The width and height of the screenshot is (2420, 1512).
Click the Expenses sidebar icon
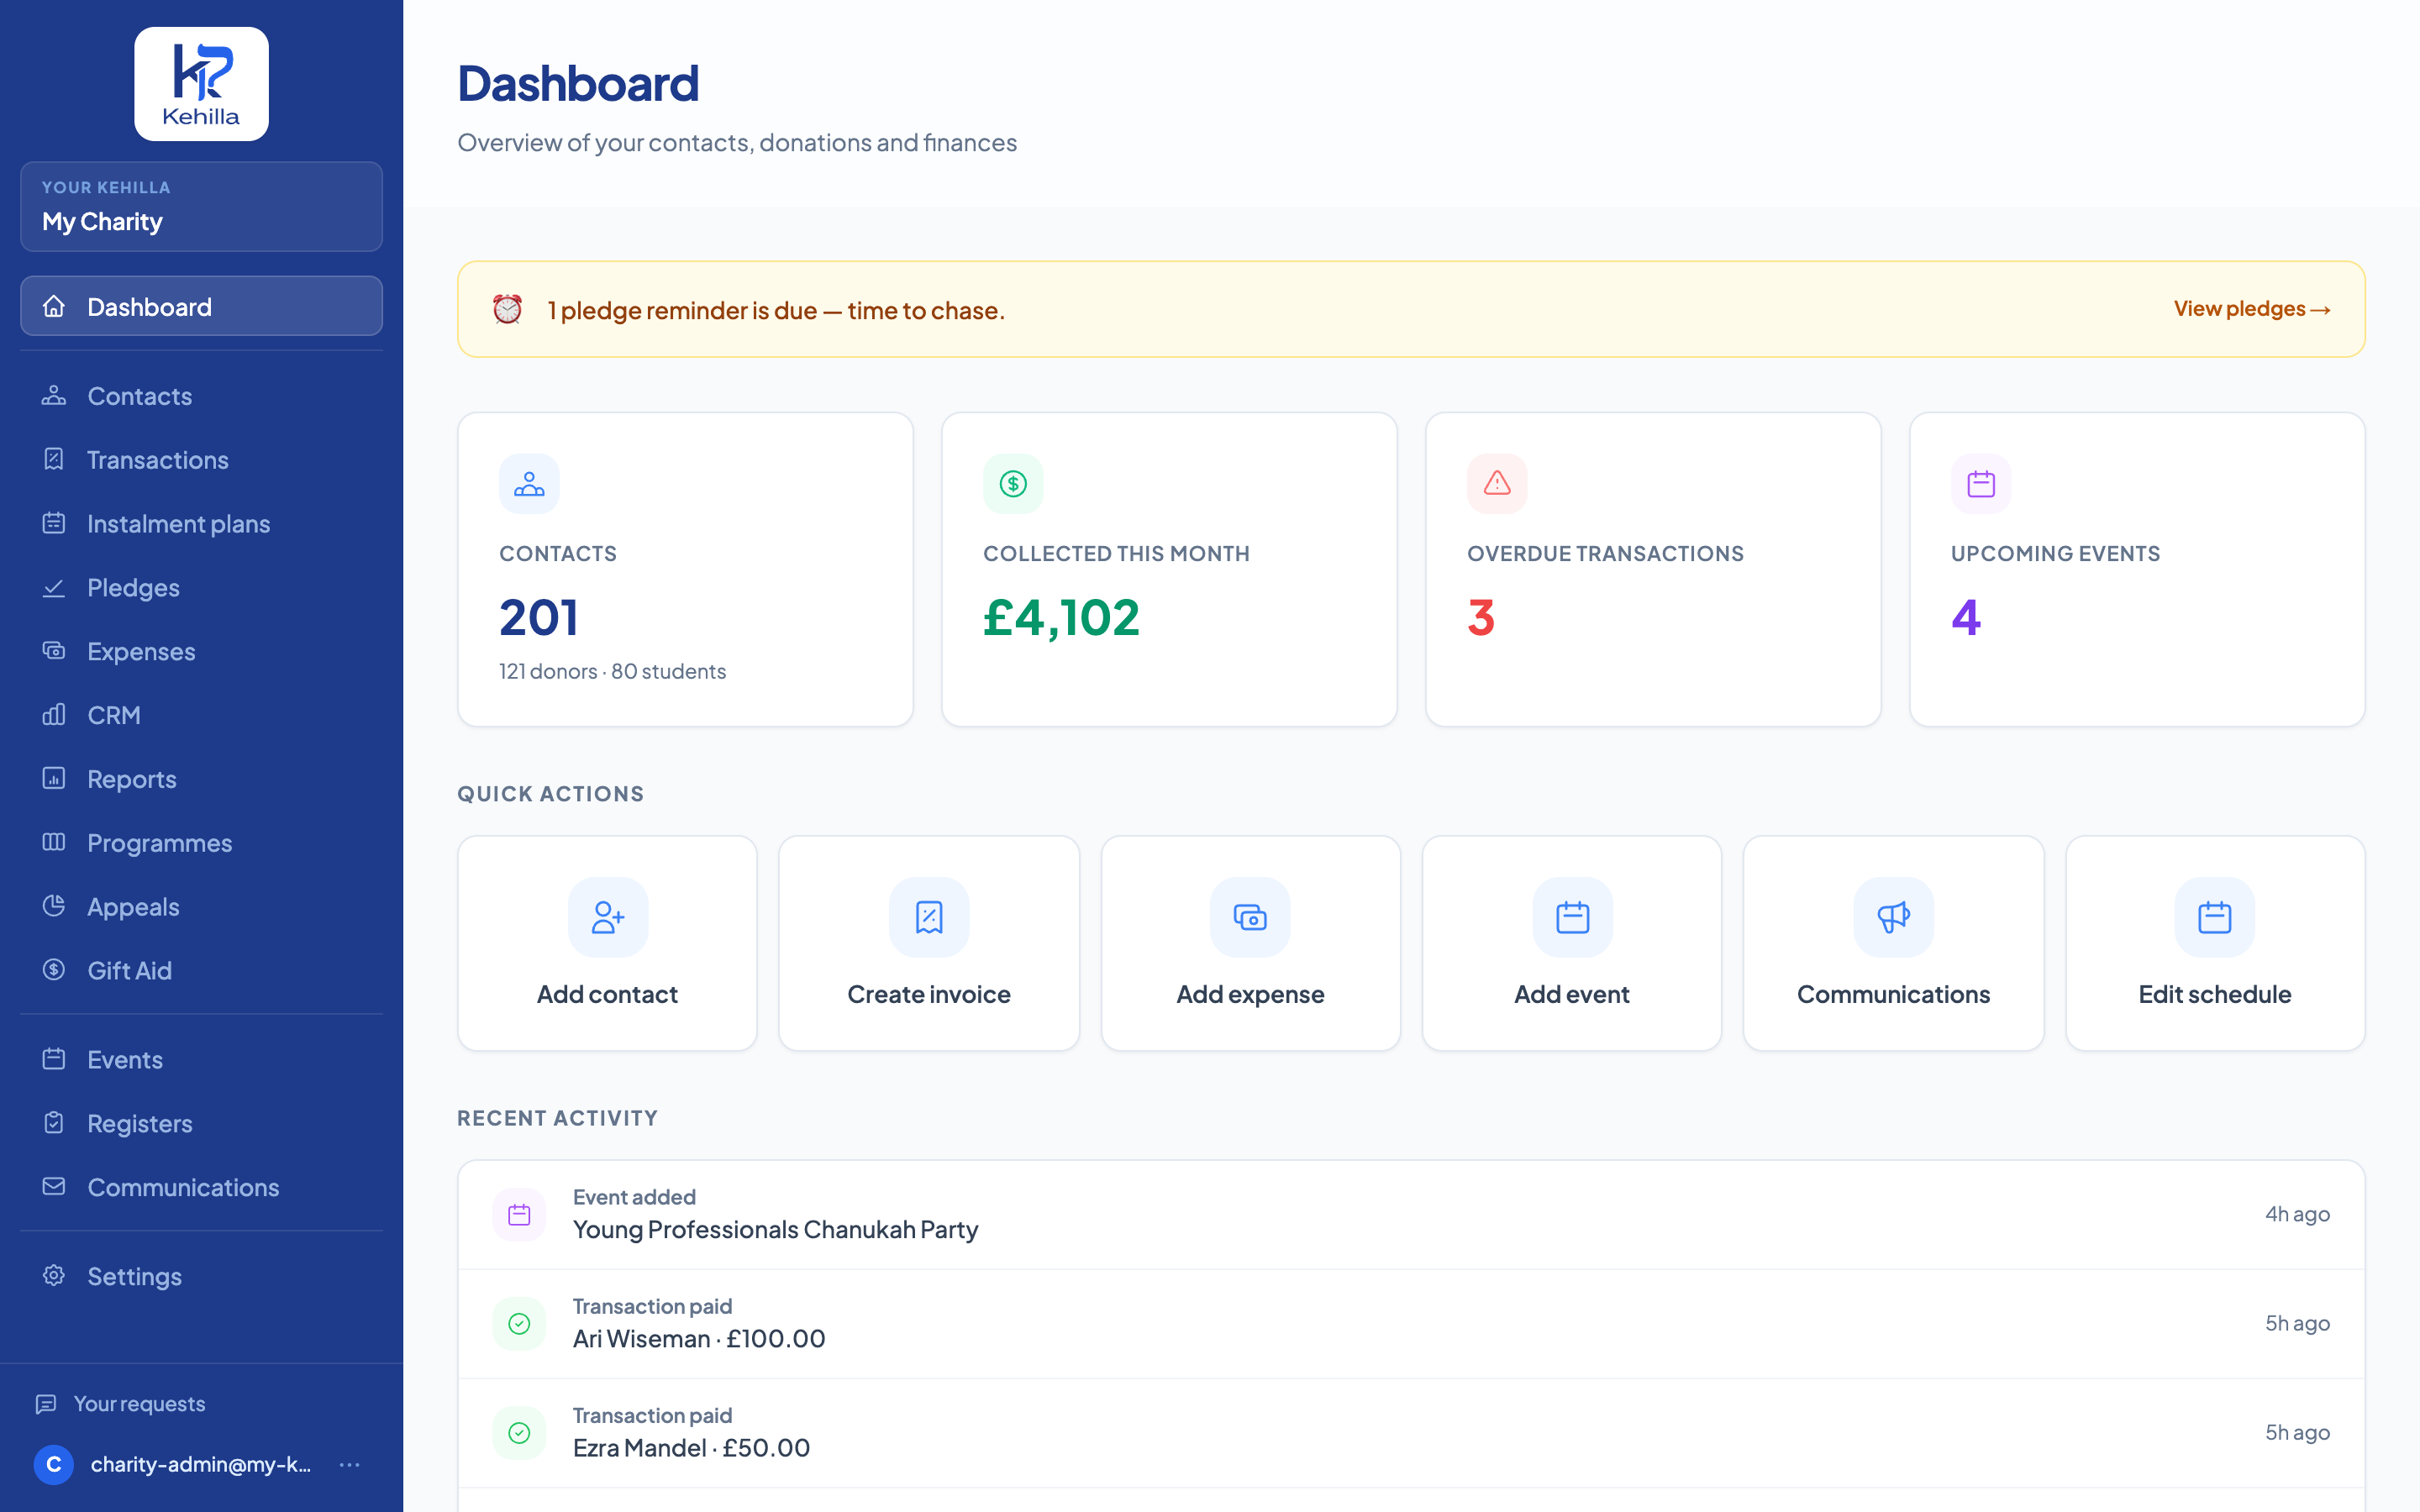[54, 651]
